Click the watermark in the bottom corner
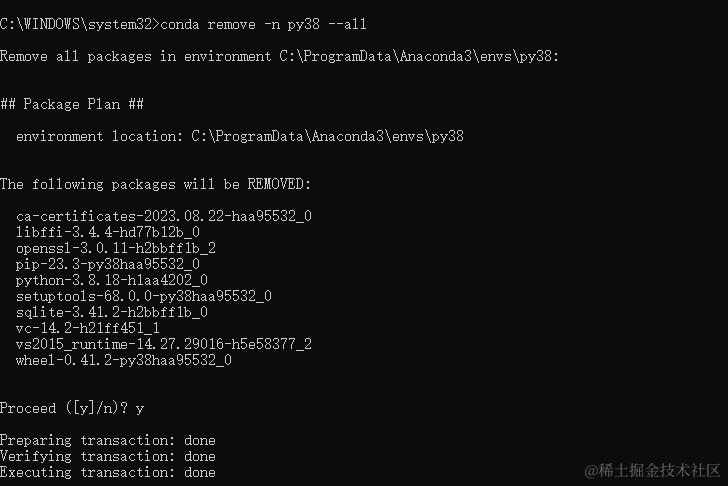The width and height of the screenshot is (728, 486). (652, 471)
